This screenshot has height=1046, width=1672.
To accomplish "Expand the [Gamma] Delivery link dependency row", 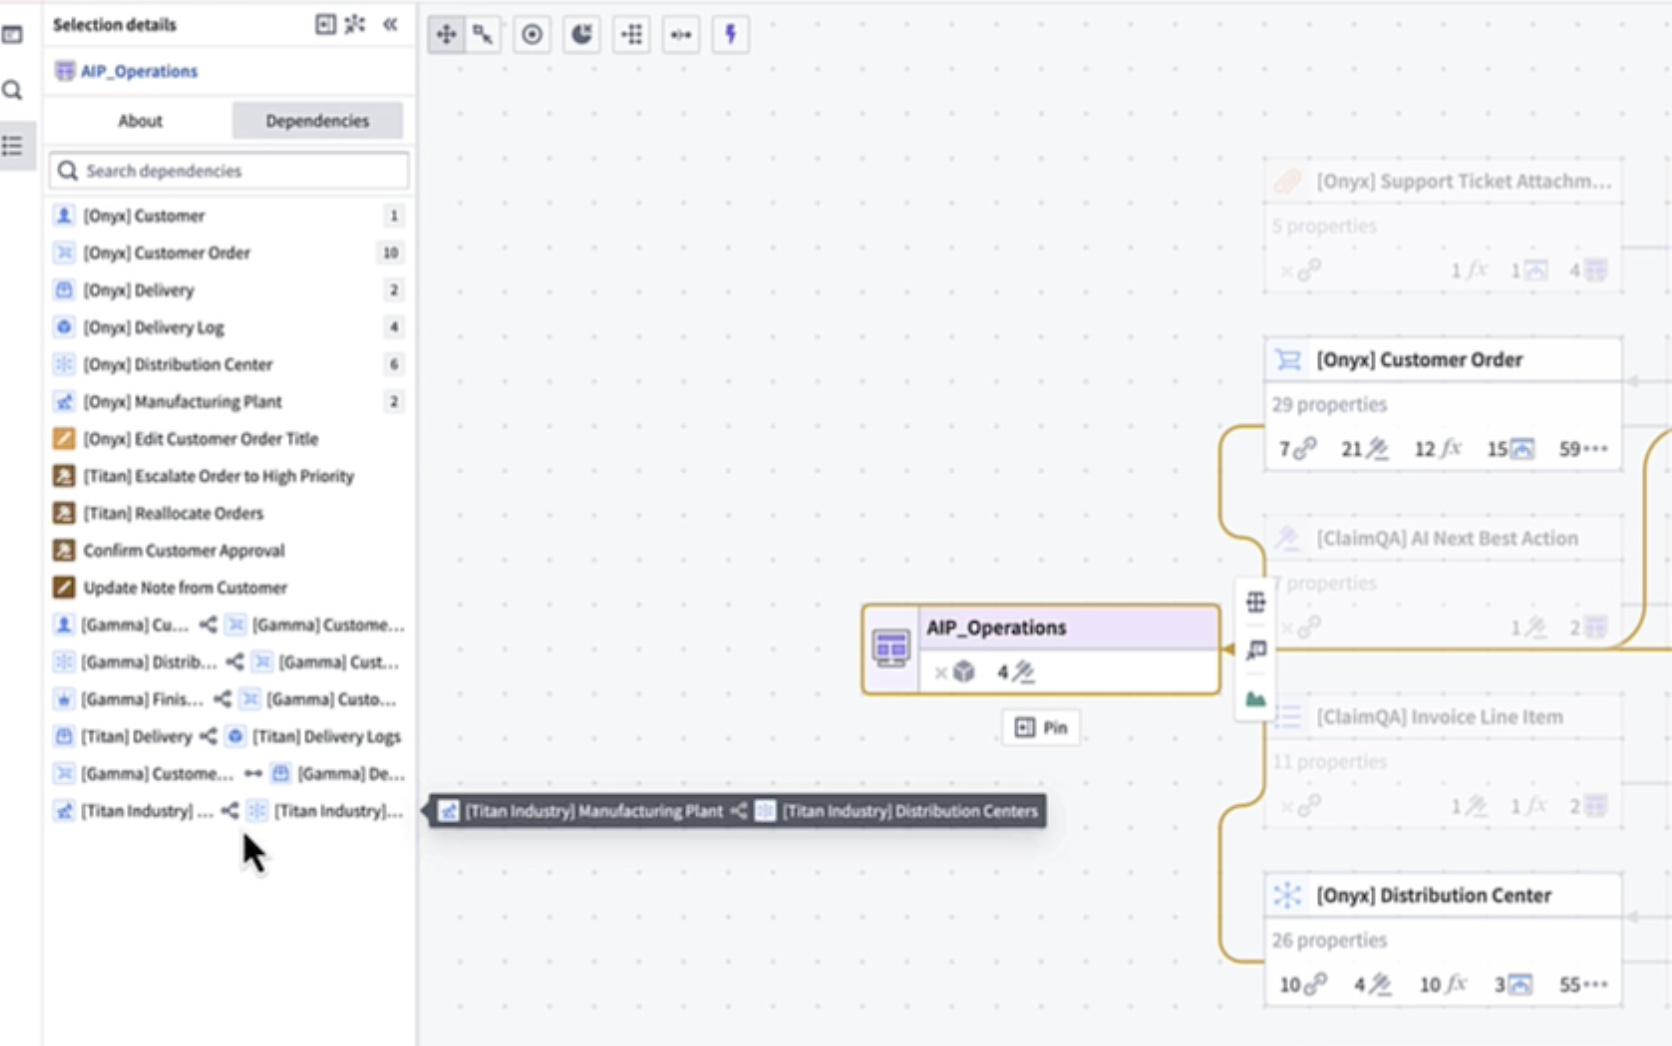I will 230,773.
